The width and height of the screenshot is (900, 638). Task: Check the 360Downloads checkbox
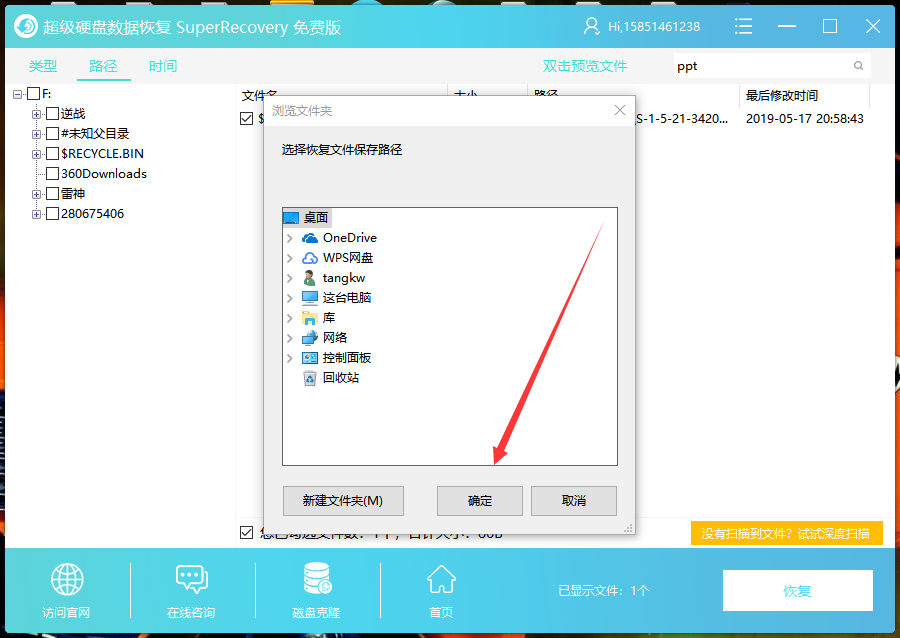tap(52, 173)
